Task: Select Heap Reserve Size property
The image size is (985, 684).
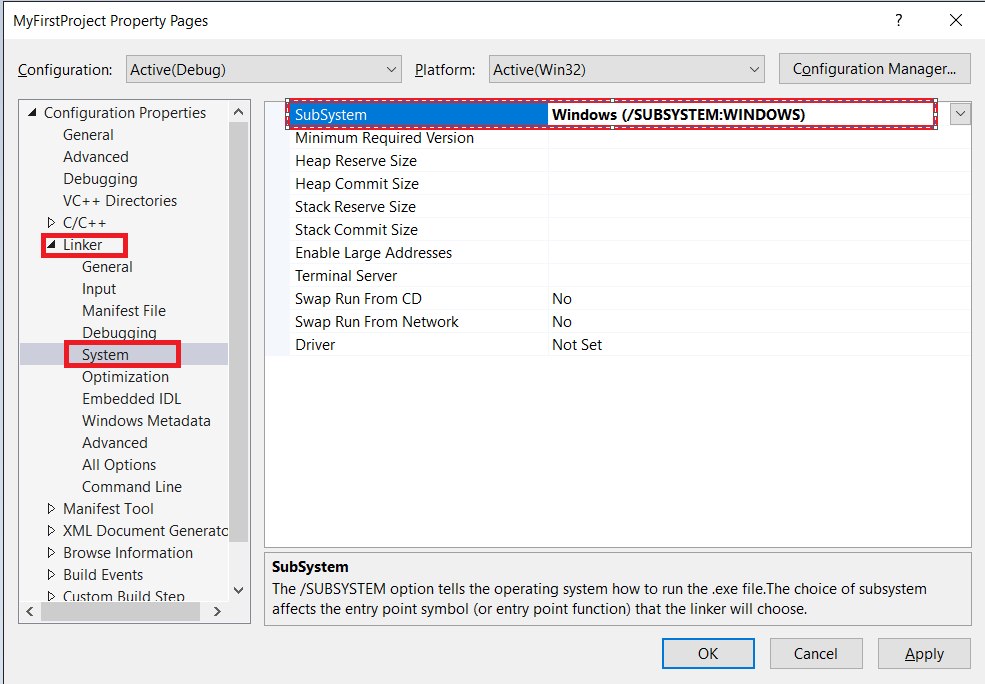Action: (x=356, y=161)
